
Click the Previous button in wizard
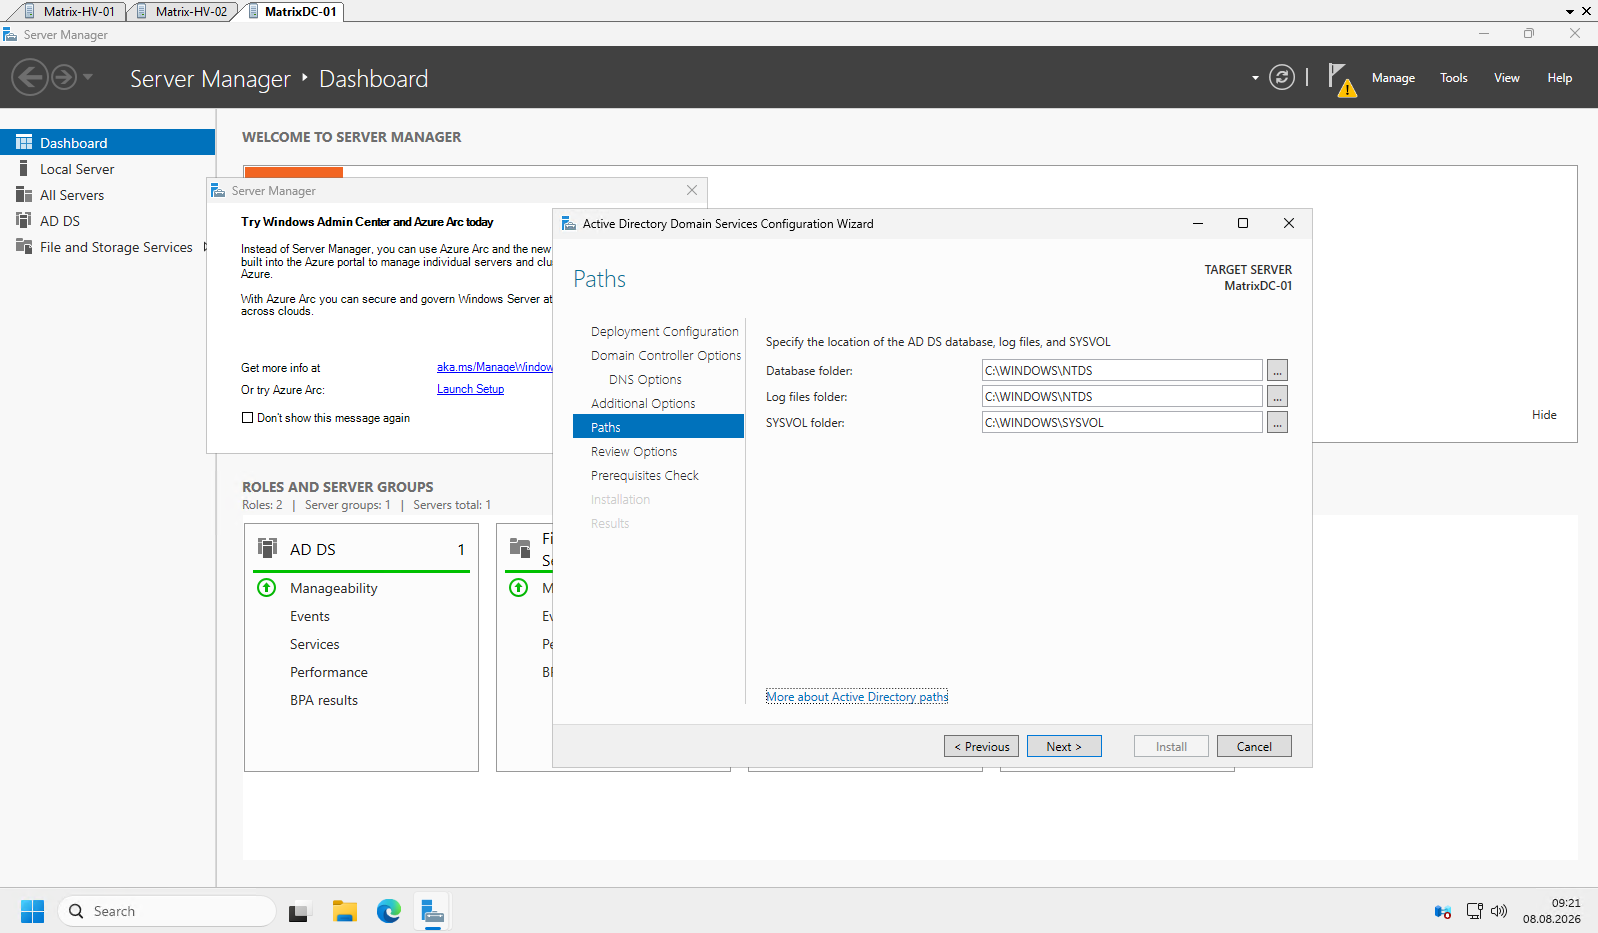coord(981,746)
